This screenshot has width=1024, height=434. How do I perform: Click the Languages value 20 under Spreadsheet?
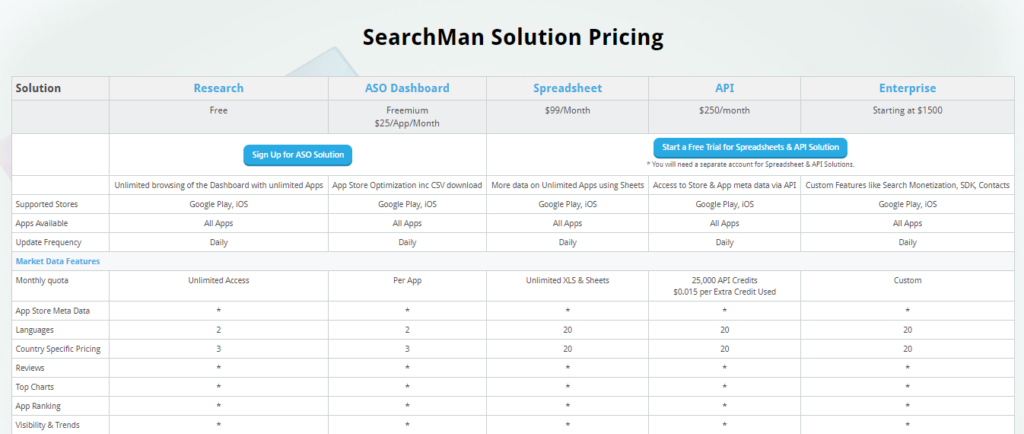click(568, 330)
